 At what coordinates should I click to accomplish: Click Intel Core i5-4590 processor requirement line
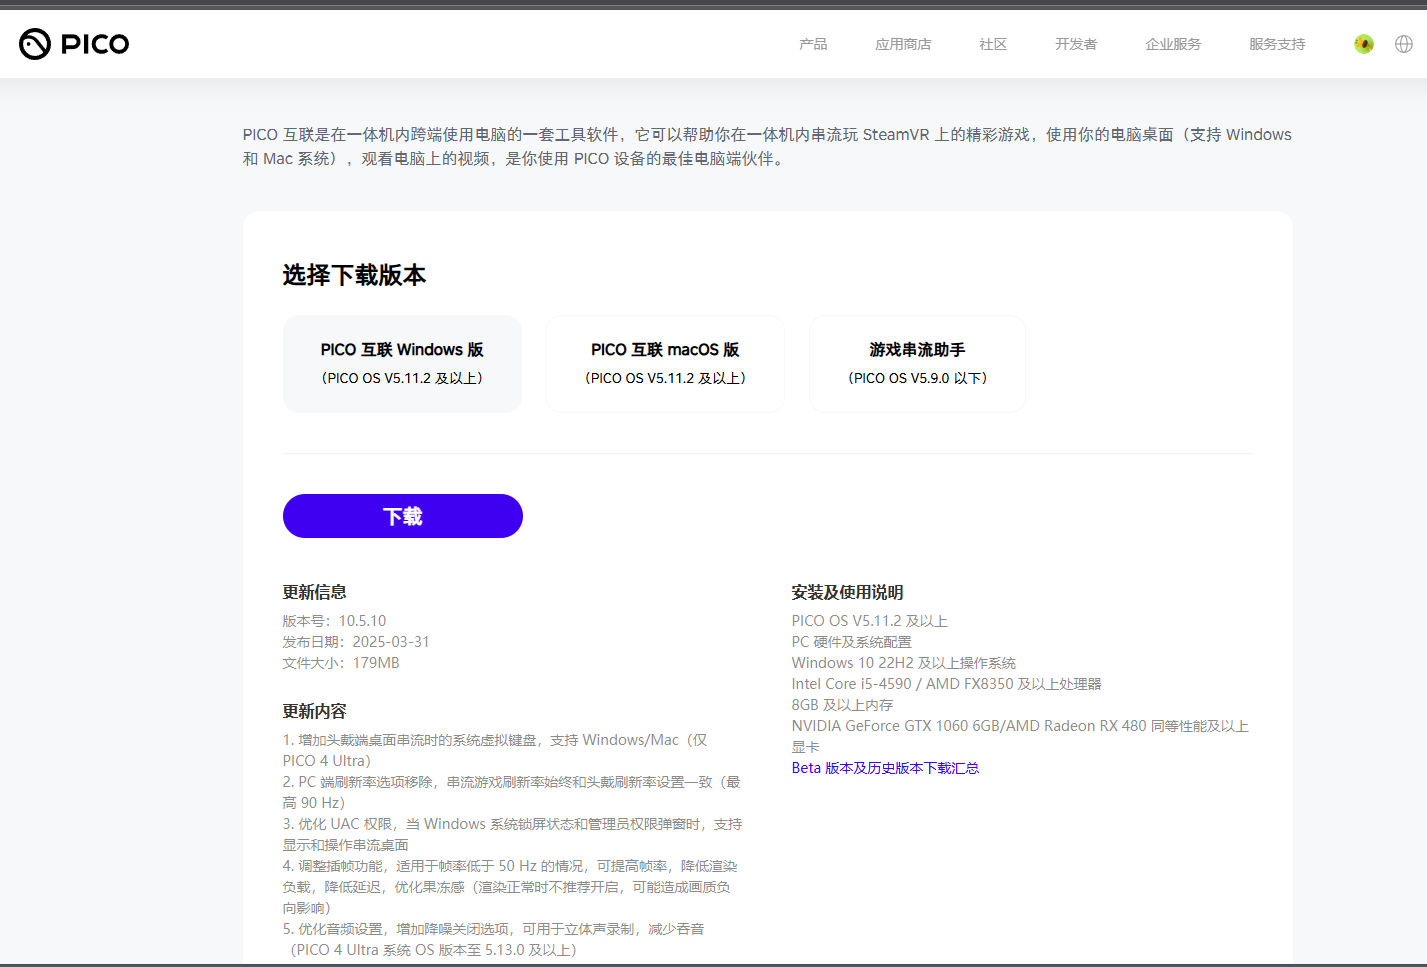(x=946, y=684)
